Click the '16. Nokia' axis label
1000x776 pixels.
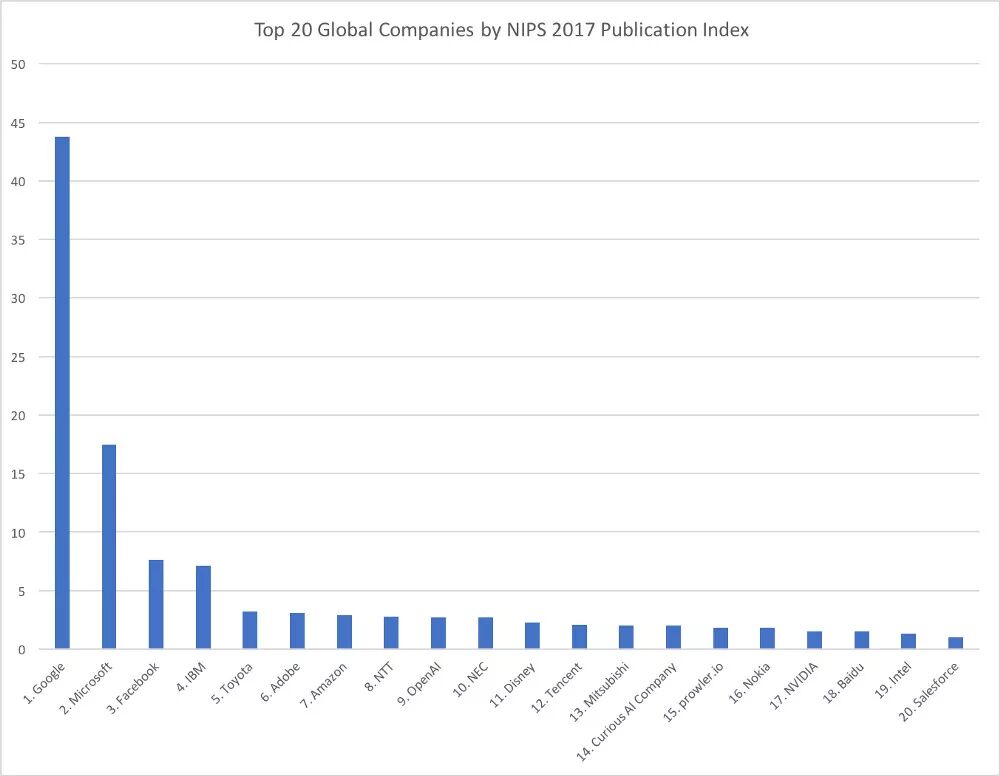[750, 683]
